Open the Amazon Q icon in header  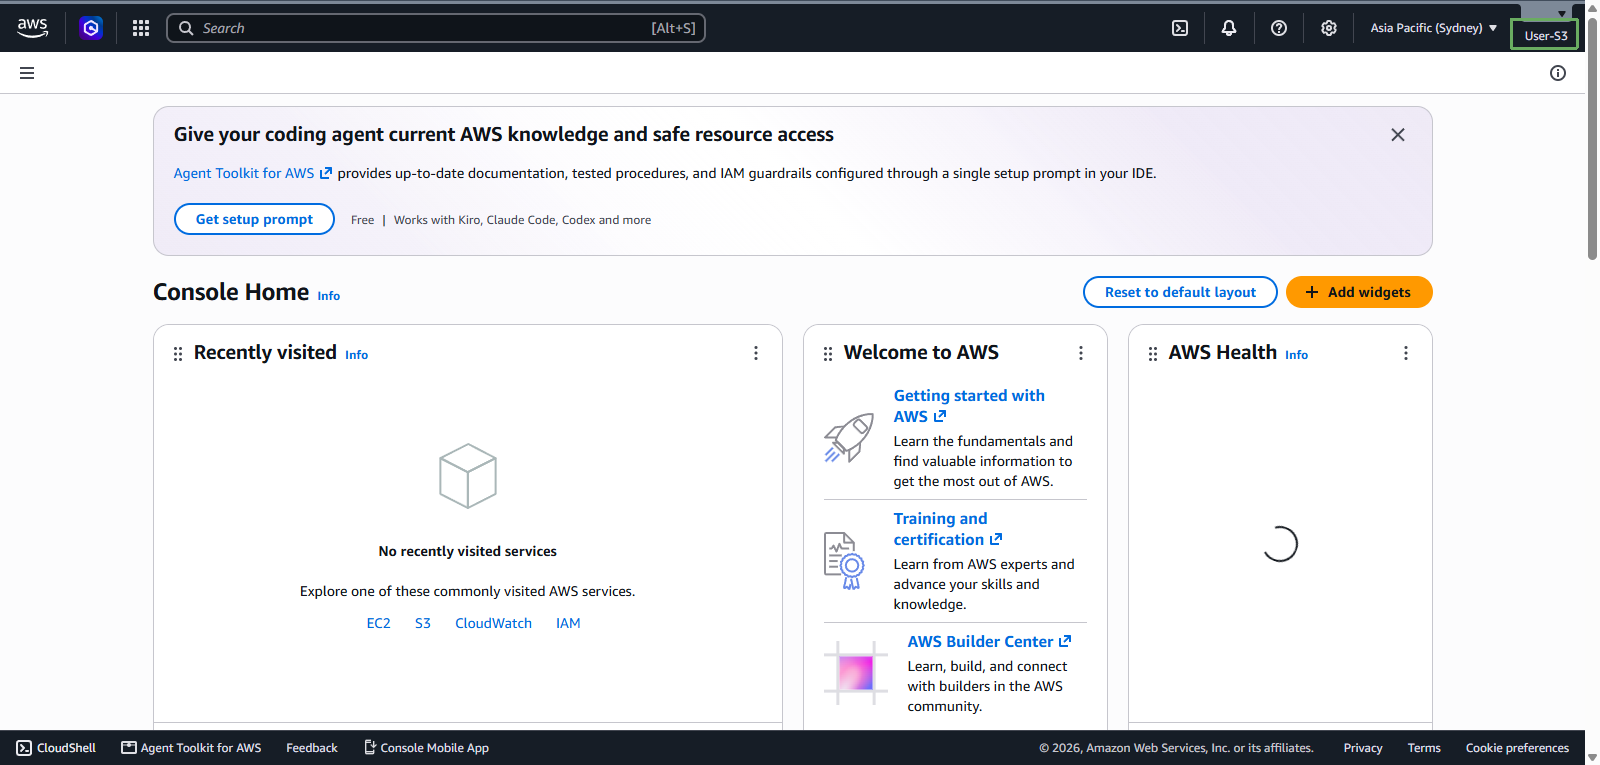(x=91, y=28)
